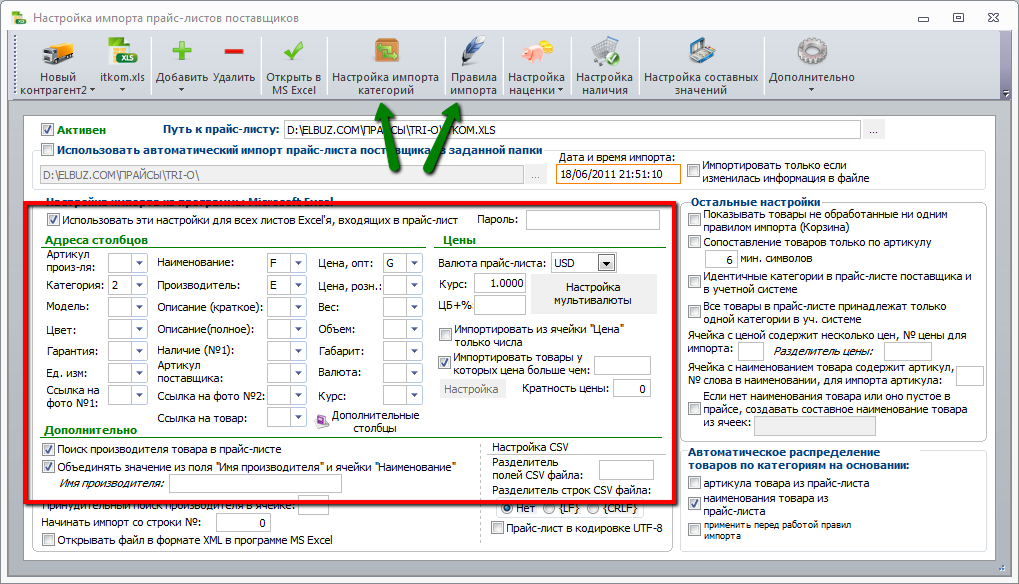Check Идентичные категории в прайс-листе option
Image resolution: width=1019 pixels, height=584 pixels.
[694, 281]
